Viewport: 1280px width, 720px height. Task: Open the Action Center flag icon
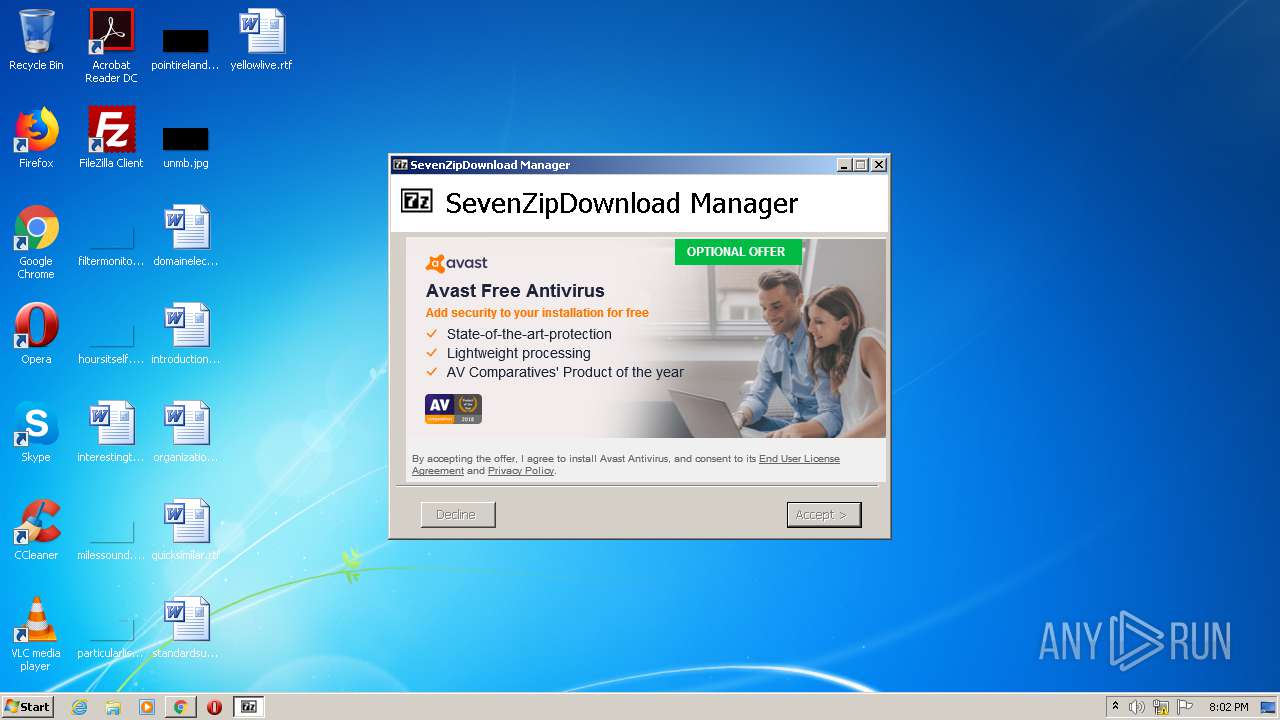coord(1185,707)
